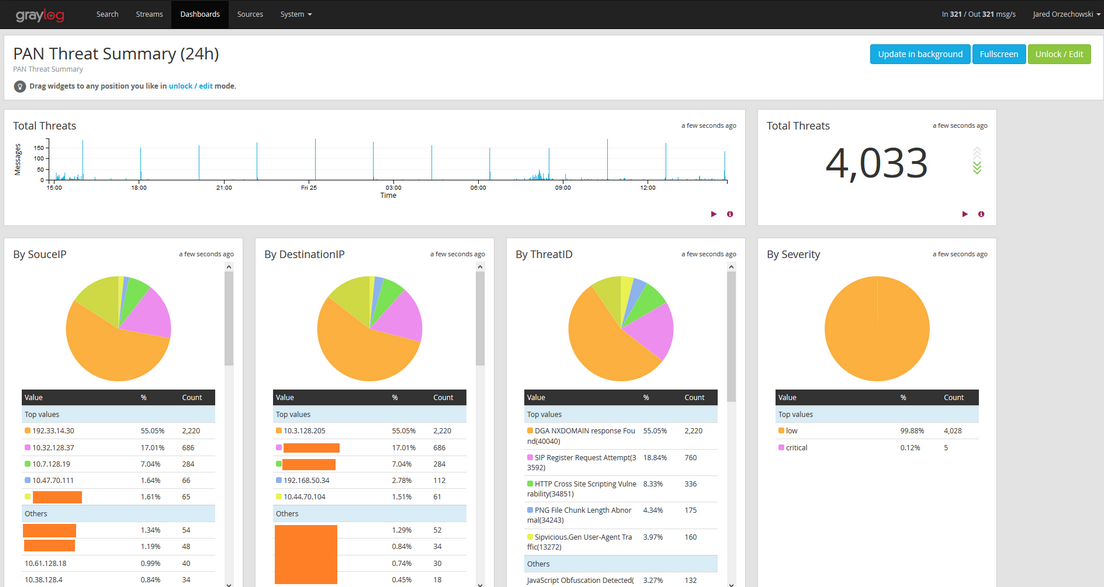Screen dimensions: 1104x587
Task: Click orange swatch next to 192.33.14.30
Action: click(28, 431)
